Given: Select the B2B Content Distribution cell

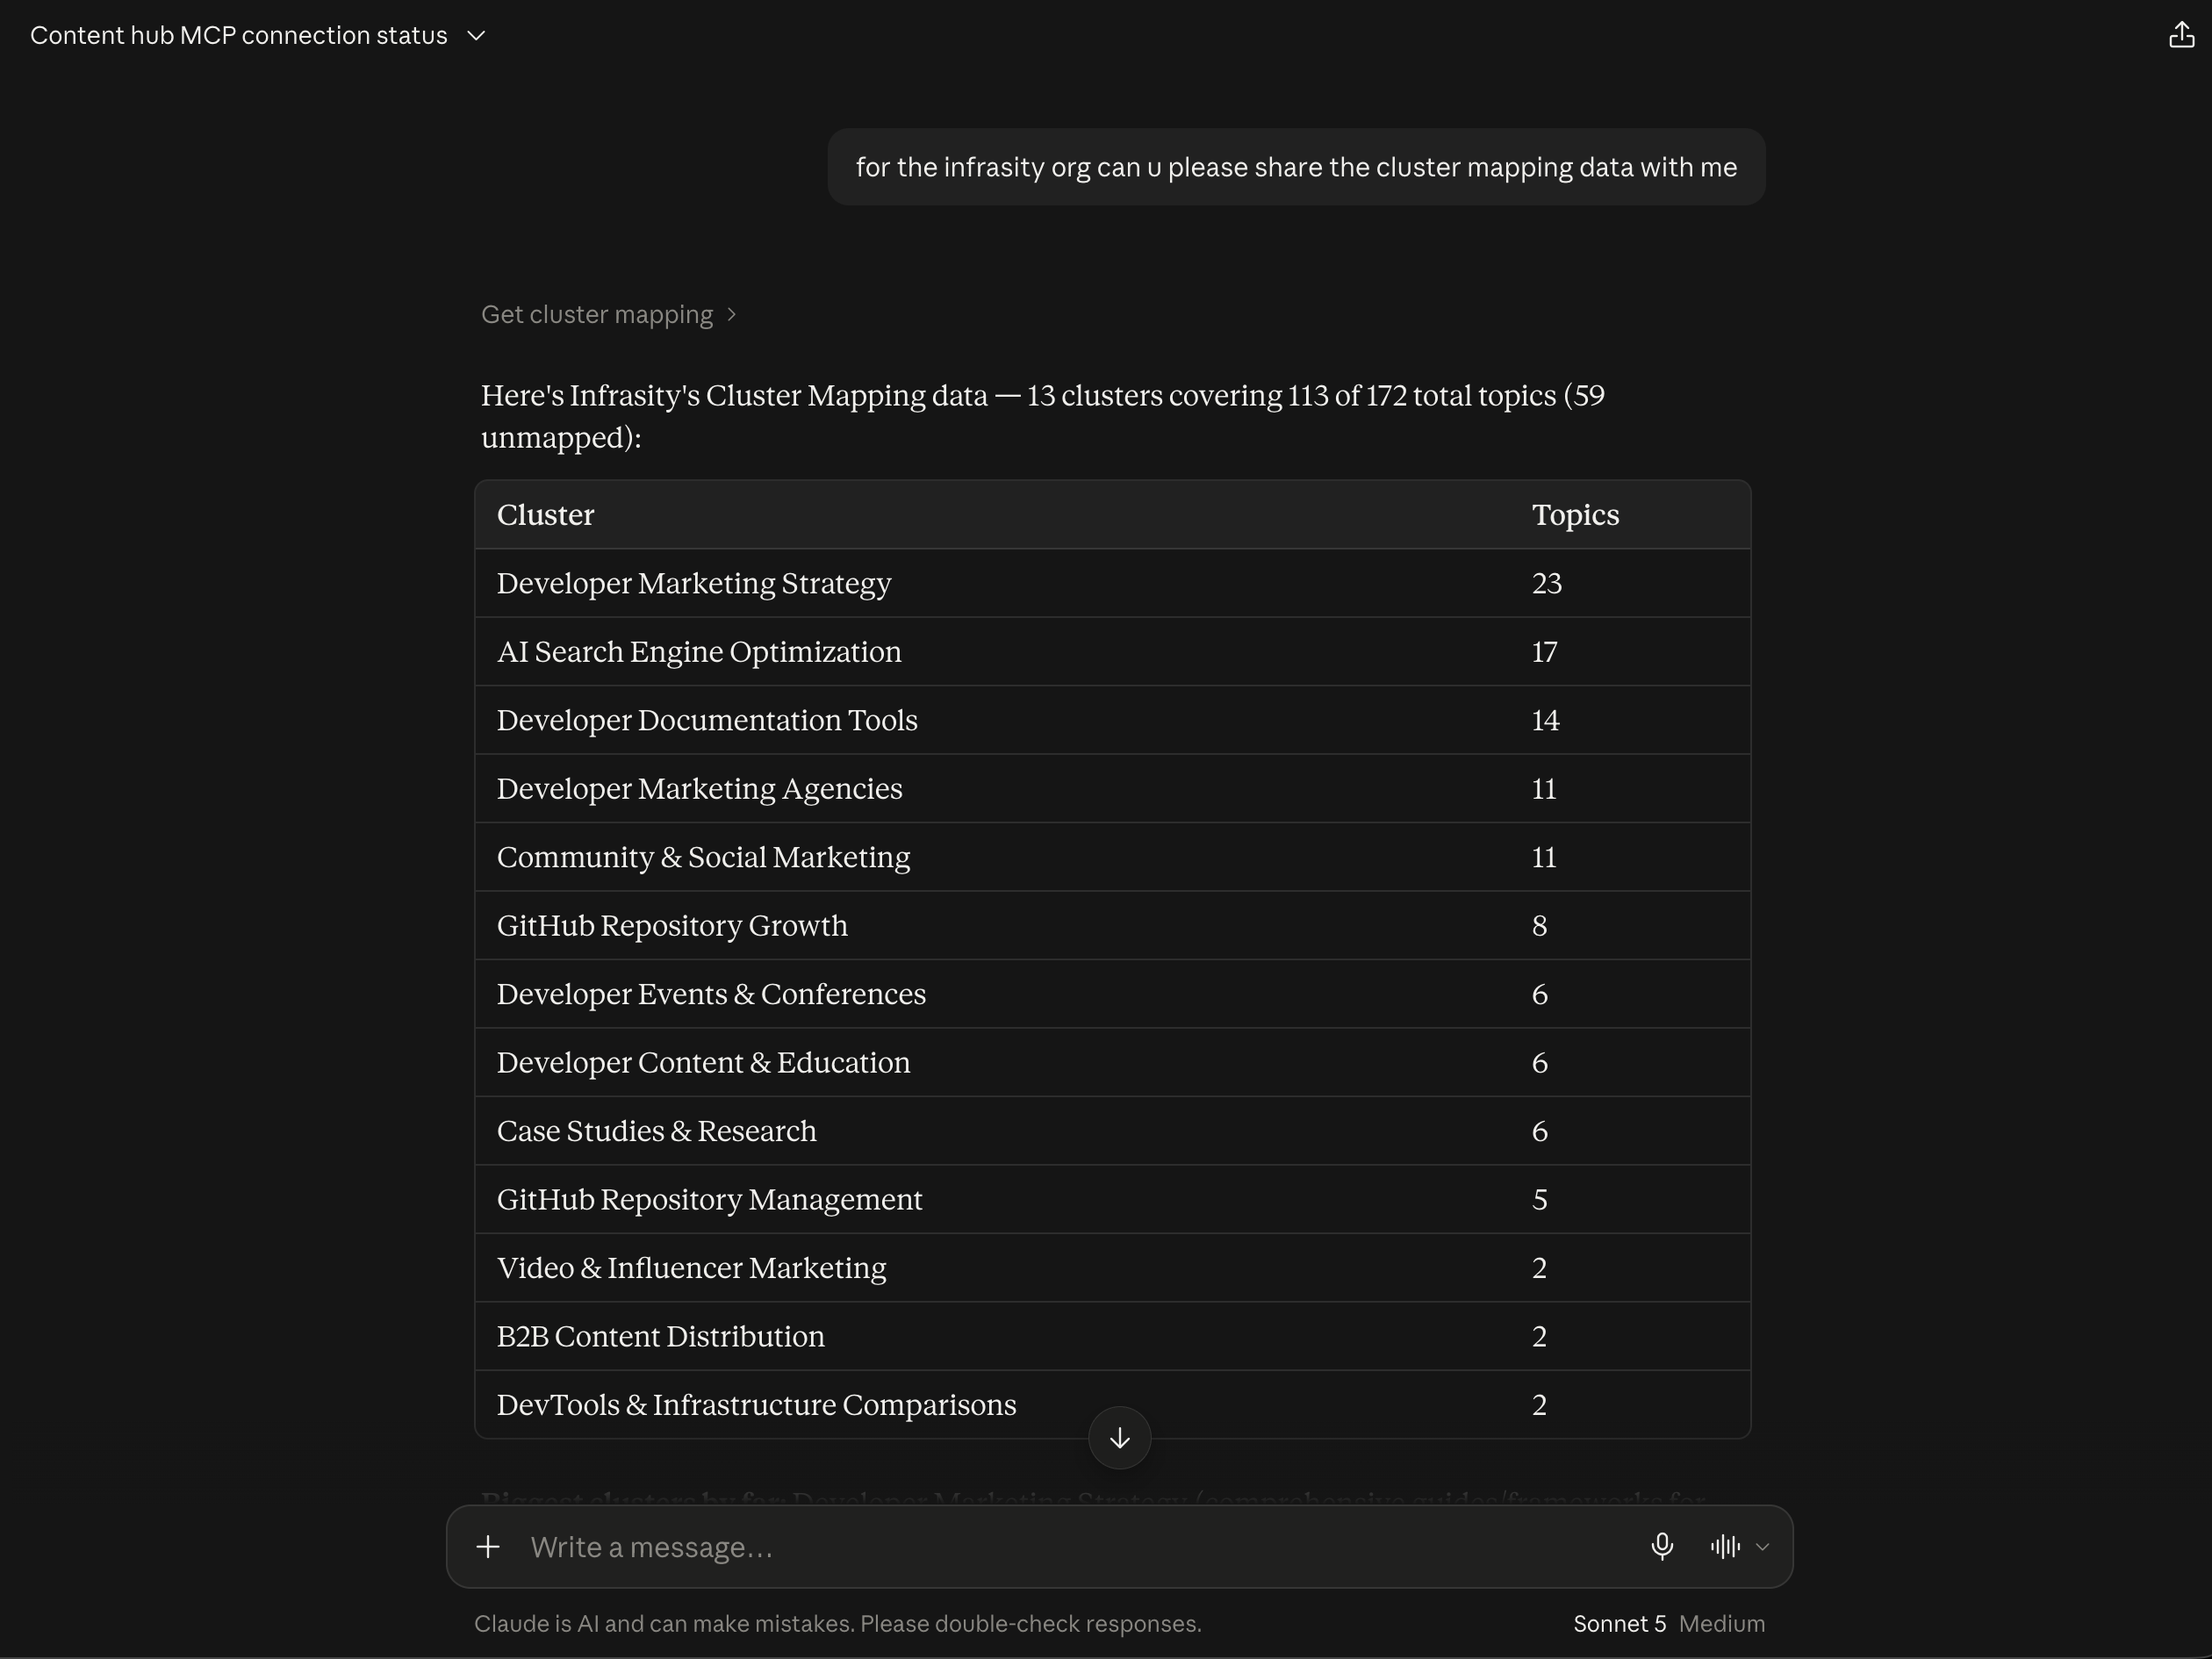Looking at the screenshot, I should (660, 1336).
